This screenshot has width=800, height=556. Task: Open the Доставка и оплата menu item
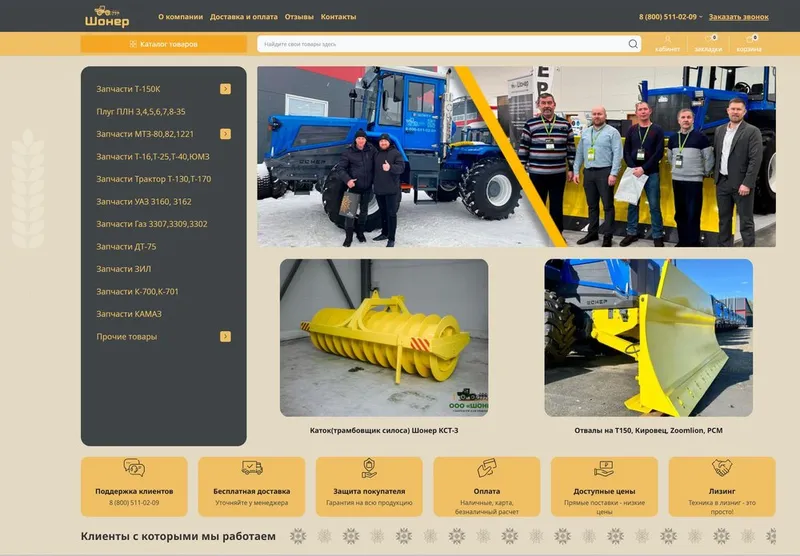pos(244,17)
